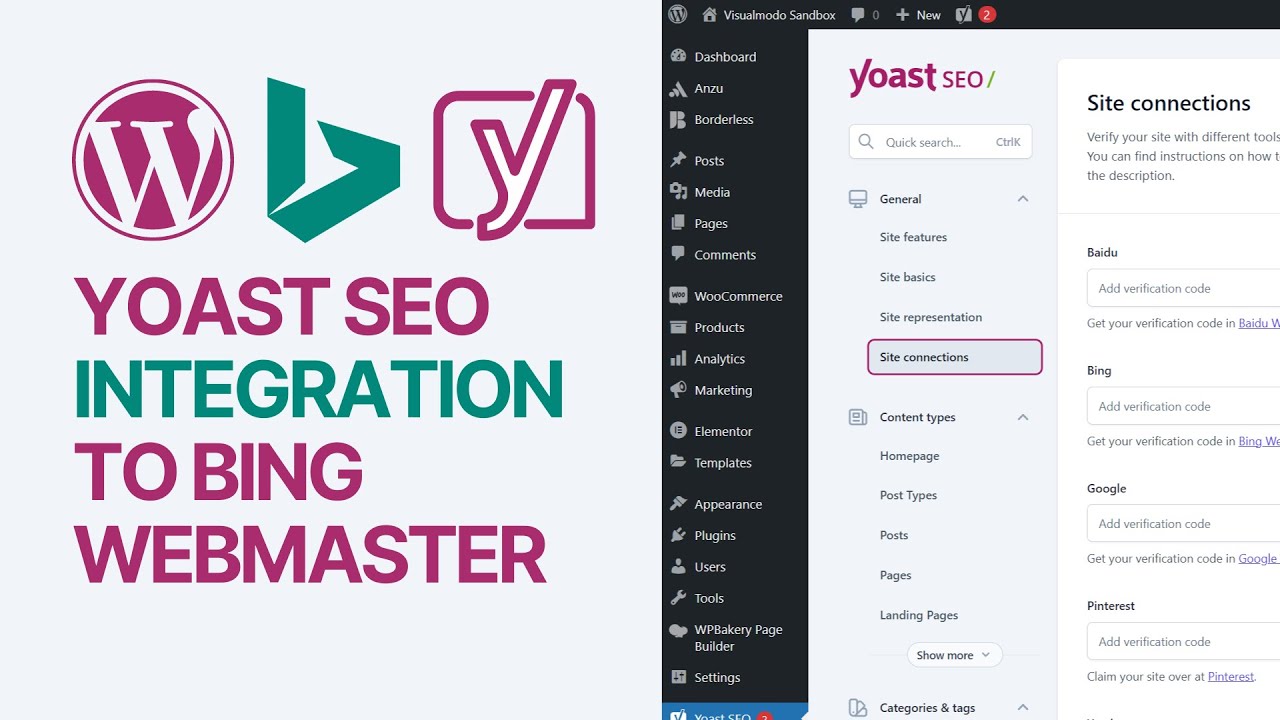The width and height of the screenshot is (1280, 720).
Task: Click the WPBakery Page Builder icon
Action: pos(678,630)
